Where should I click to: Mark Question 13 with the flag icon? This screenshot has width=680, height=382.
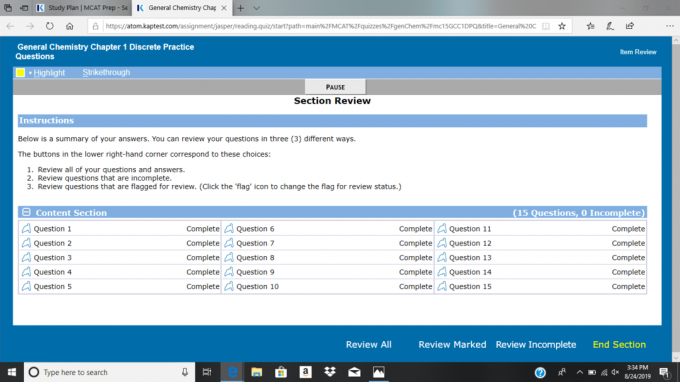442,257
